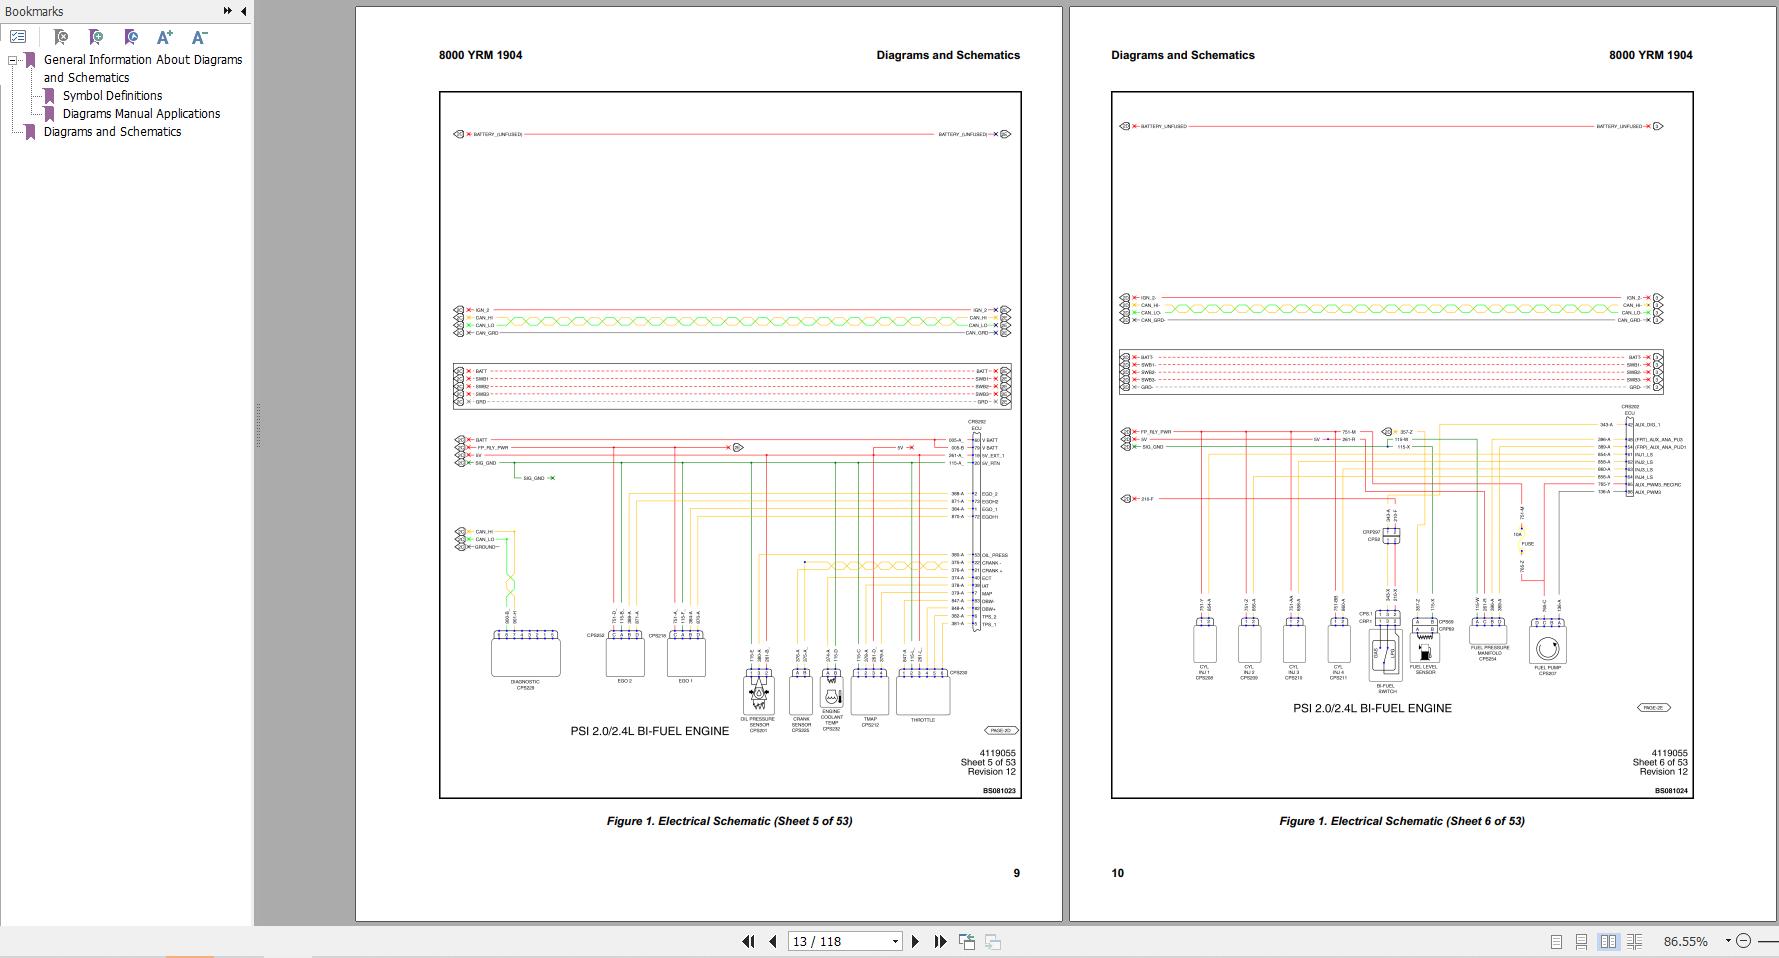Select the Add Bookmark icon
The image size is (1779, 958).
tap(95, 37)
